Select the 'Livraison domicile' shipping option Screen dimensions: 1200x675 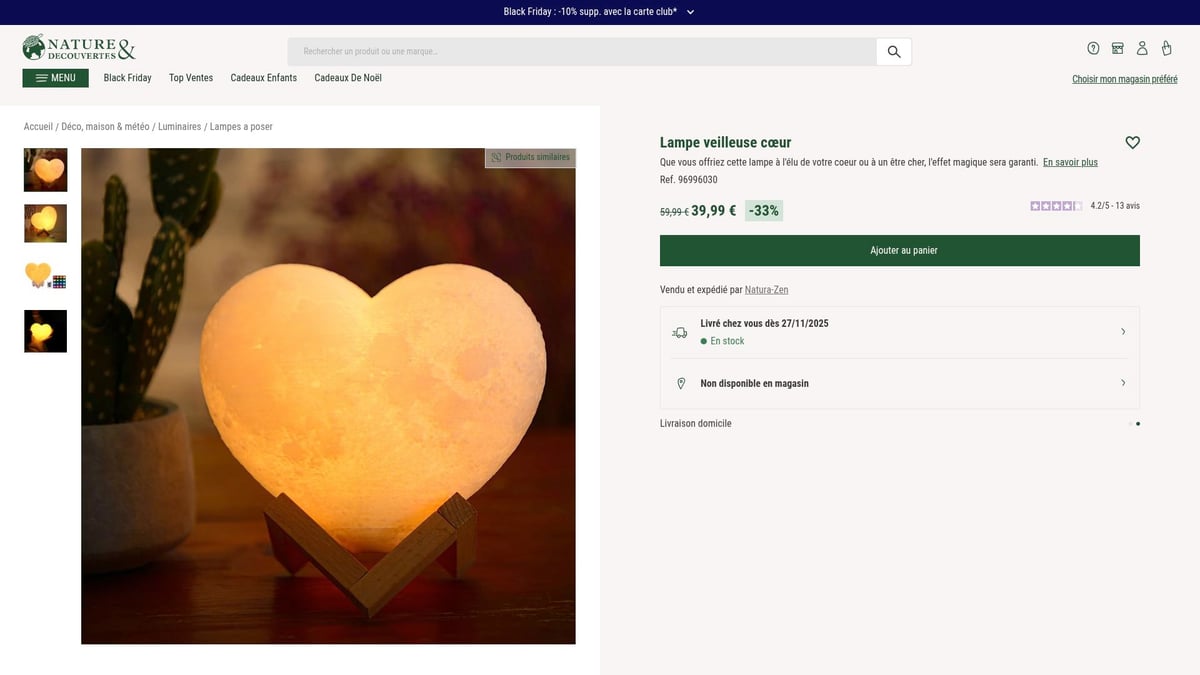point(694,423)
